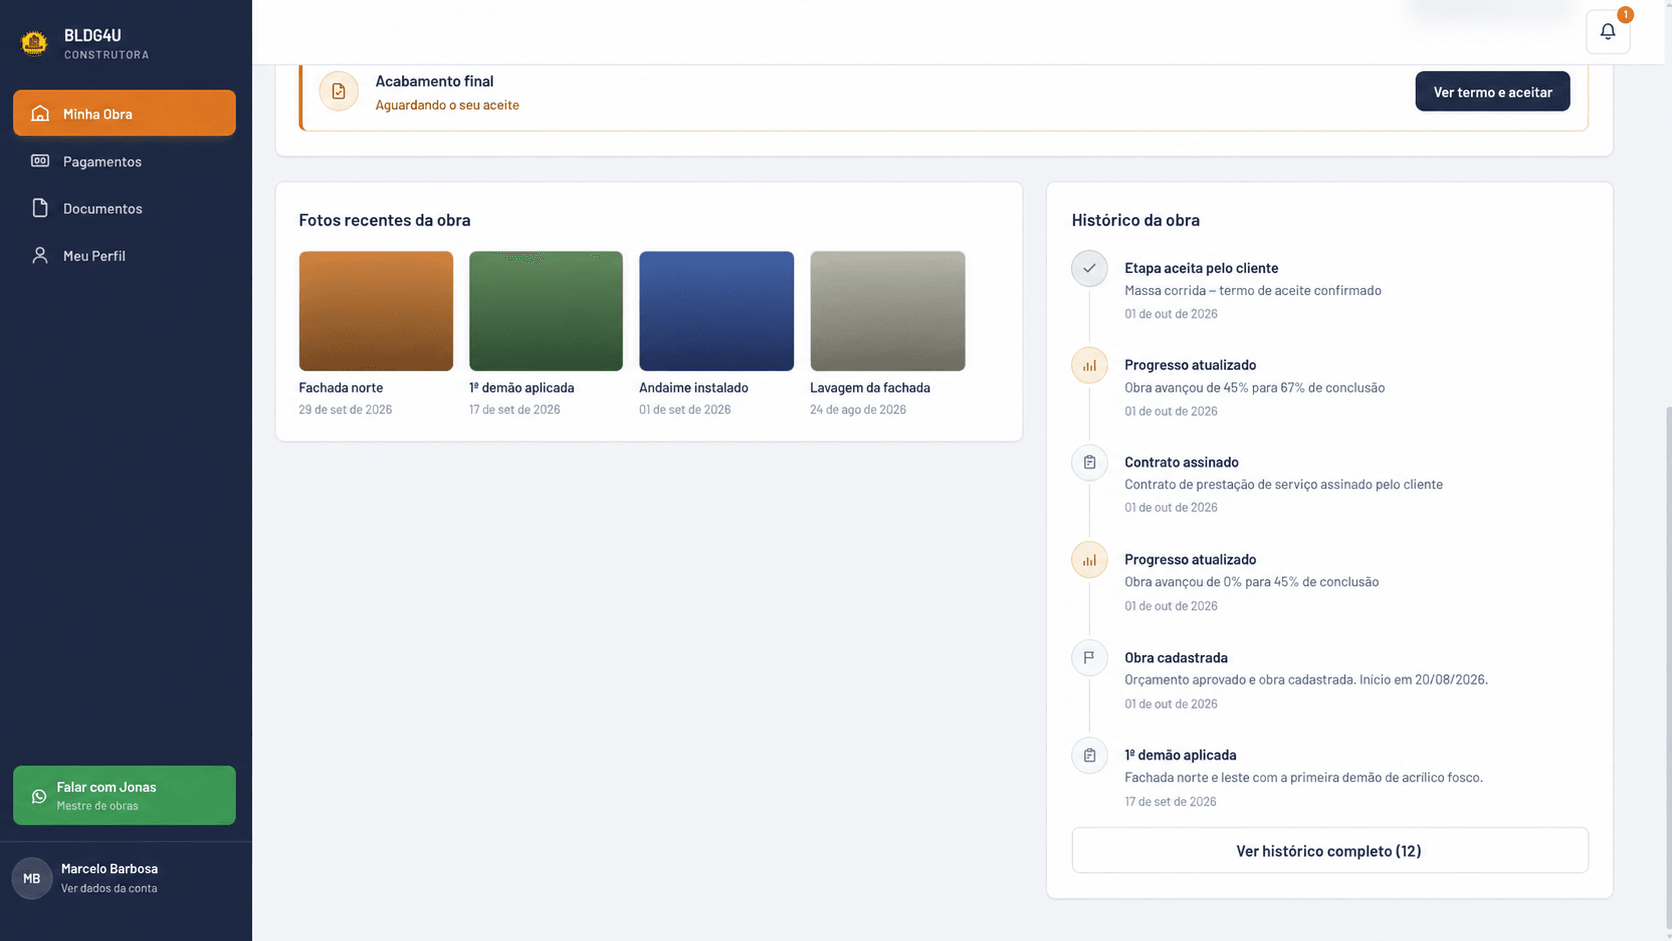Expand Ver histórico completo (12)
This screenshot has width=1672, height=941.
click(1329, 850)
